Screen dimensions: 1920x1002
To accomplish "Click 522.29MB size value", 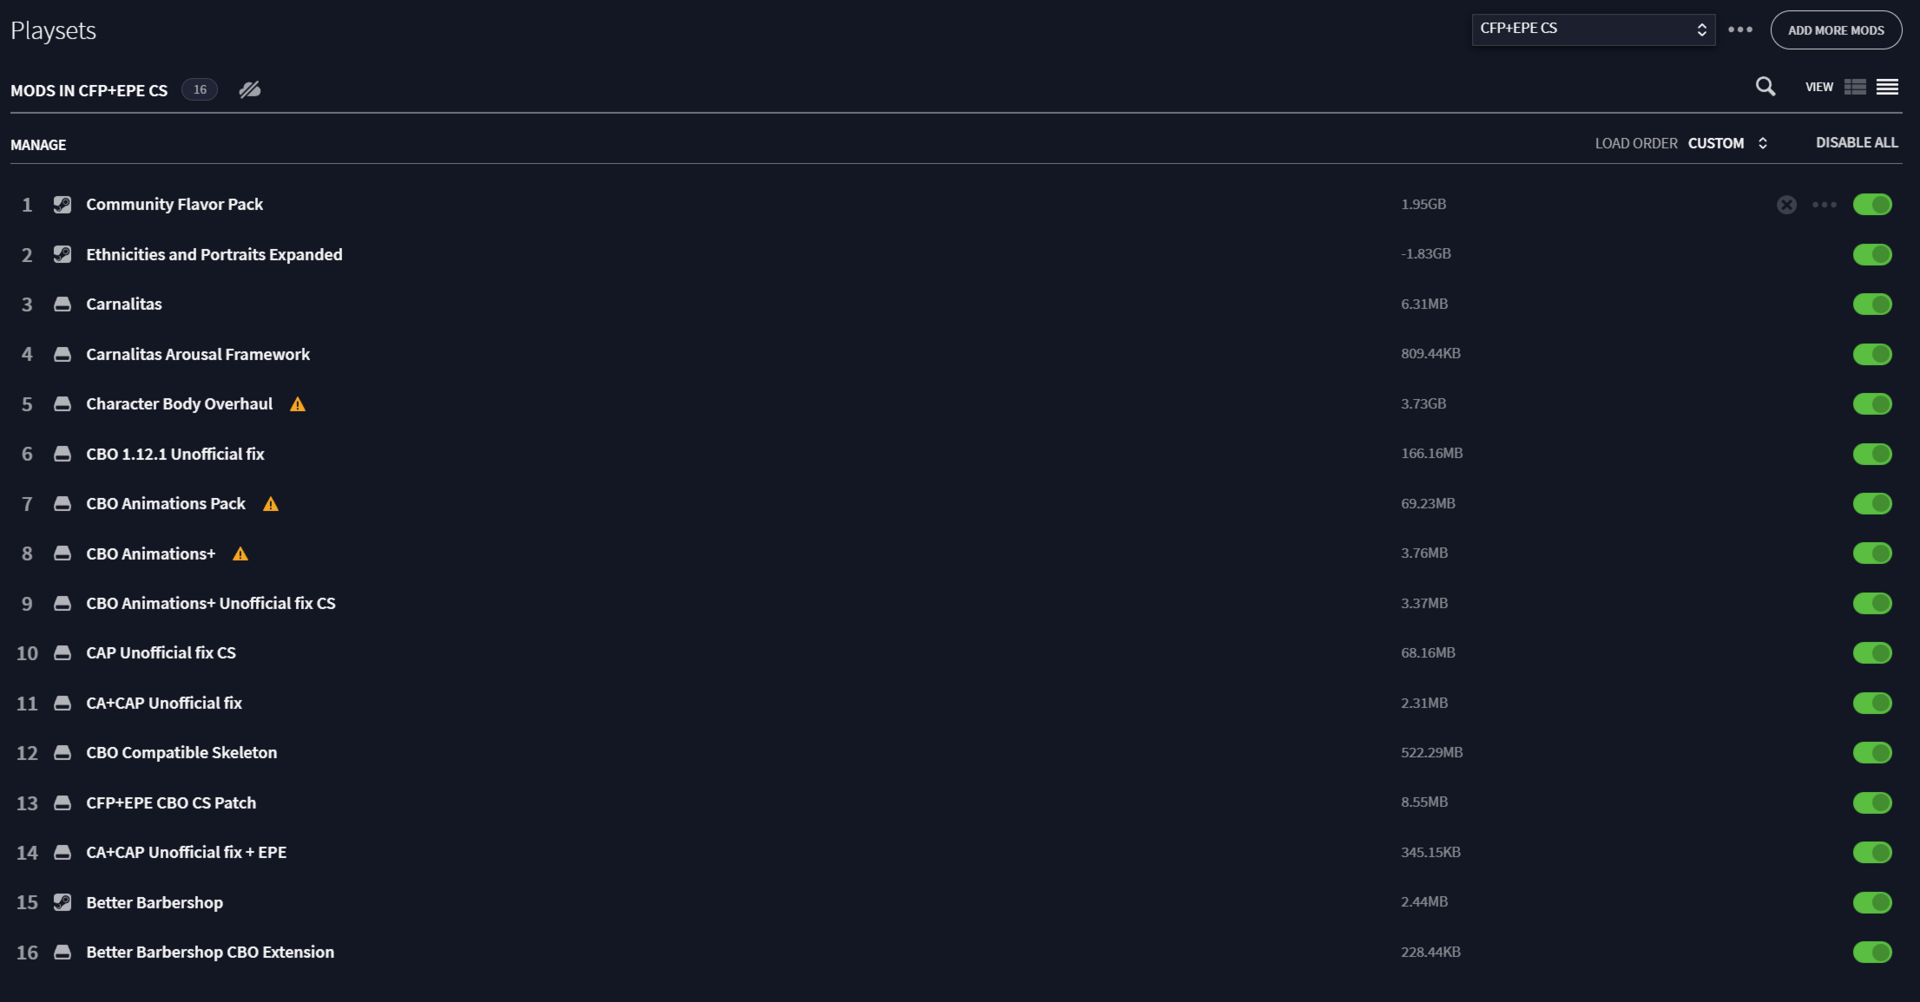I will pos(1431,753).
